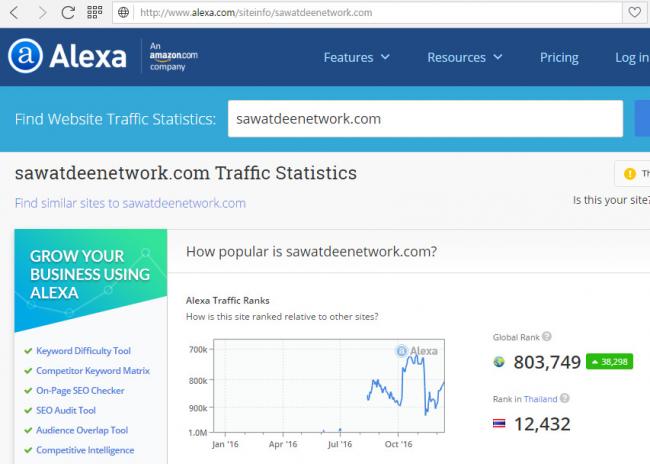Click the blue Find search button
The image size is (650, 464).
643,118
